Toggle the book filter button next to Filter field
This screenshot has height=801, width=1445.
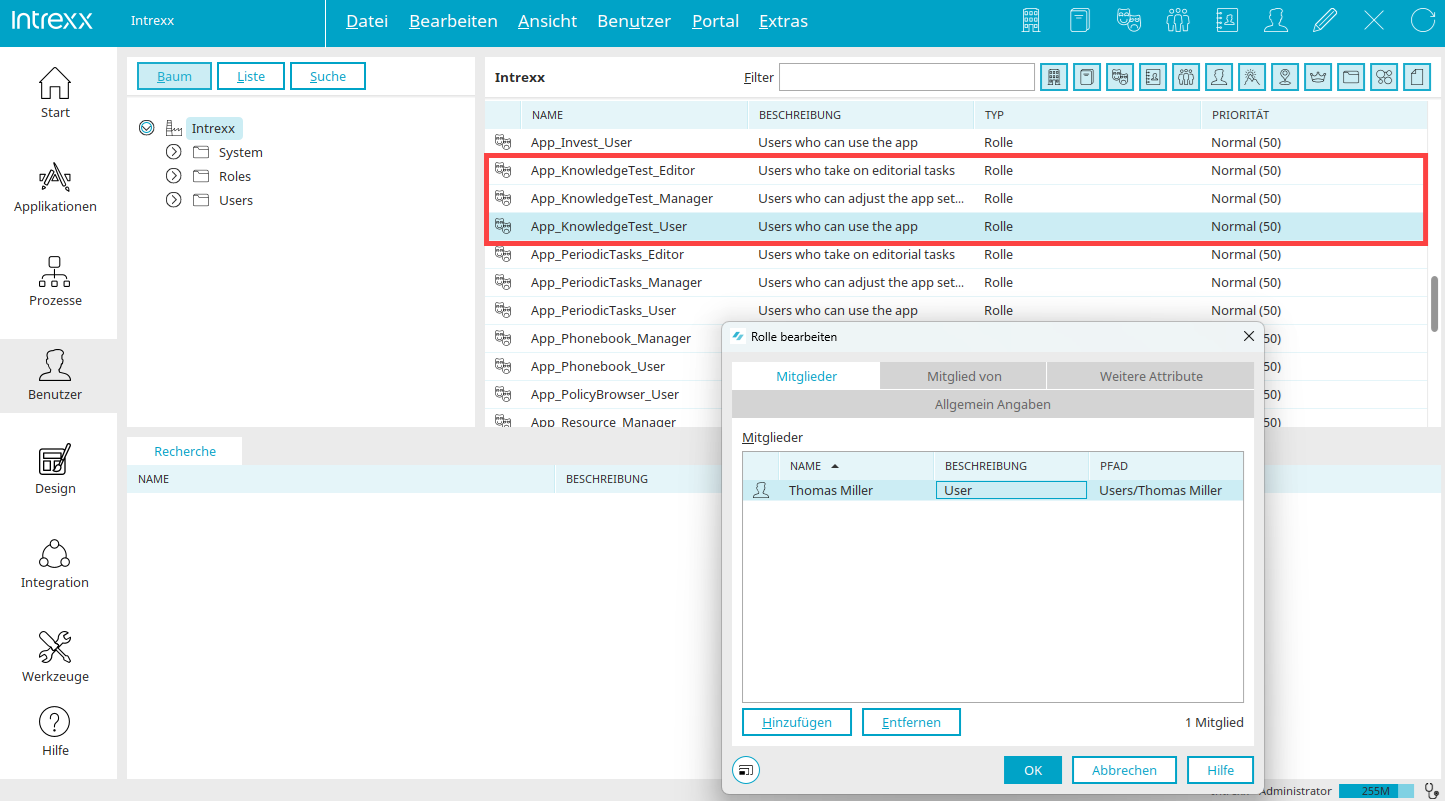pos(1087,77)
